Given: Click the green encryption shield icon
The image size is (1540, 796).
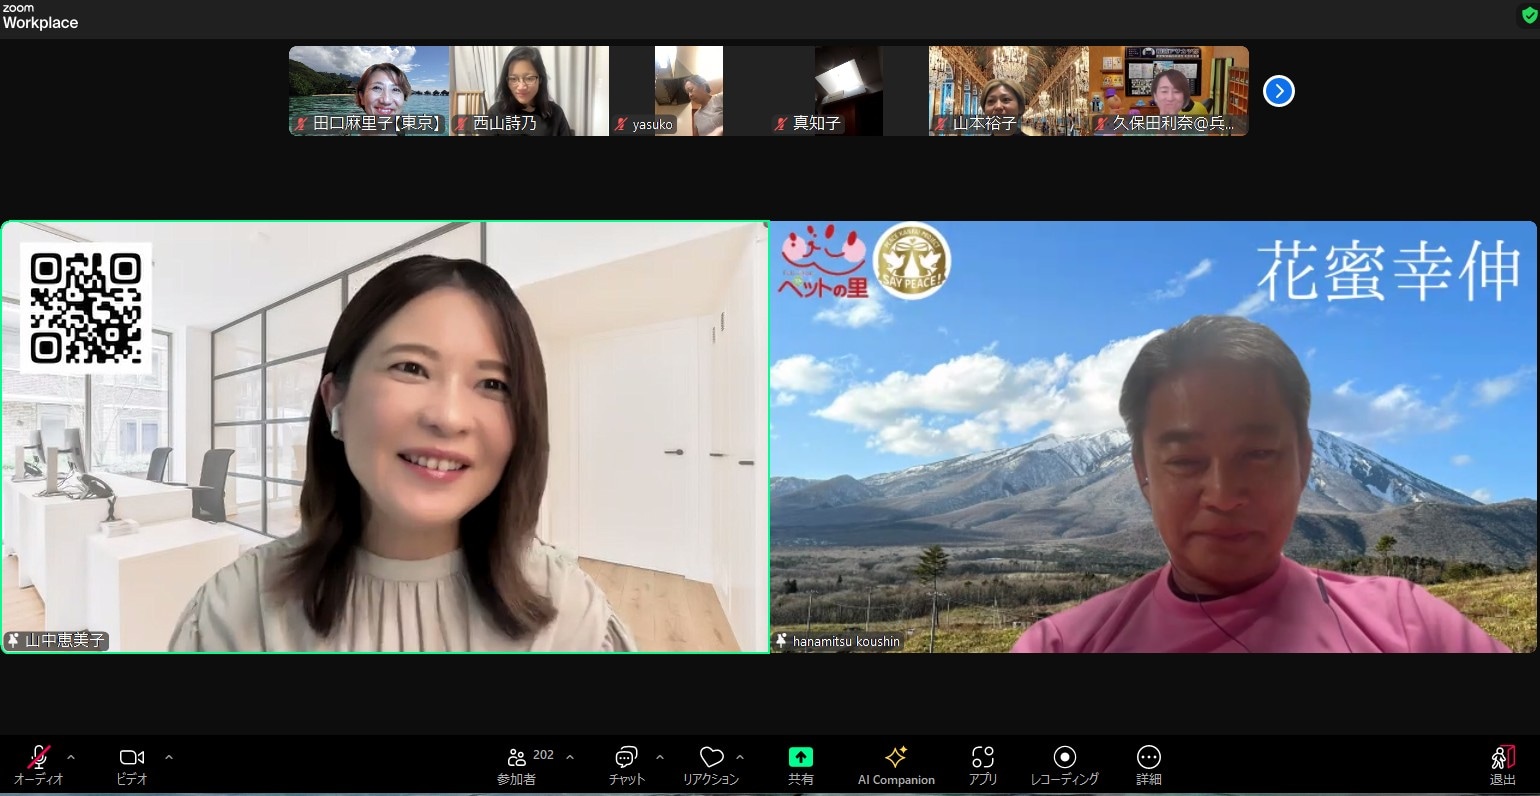Looking at the screenshot, I should (1529, 16).
